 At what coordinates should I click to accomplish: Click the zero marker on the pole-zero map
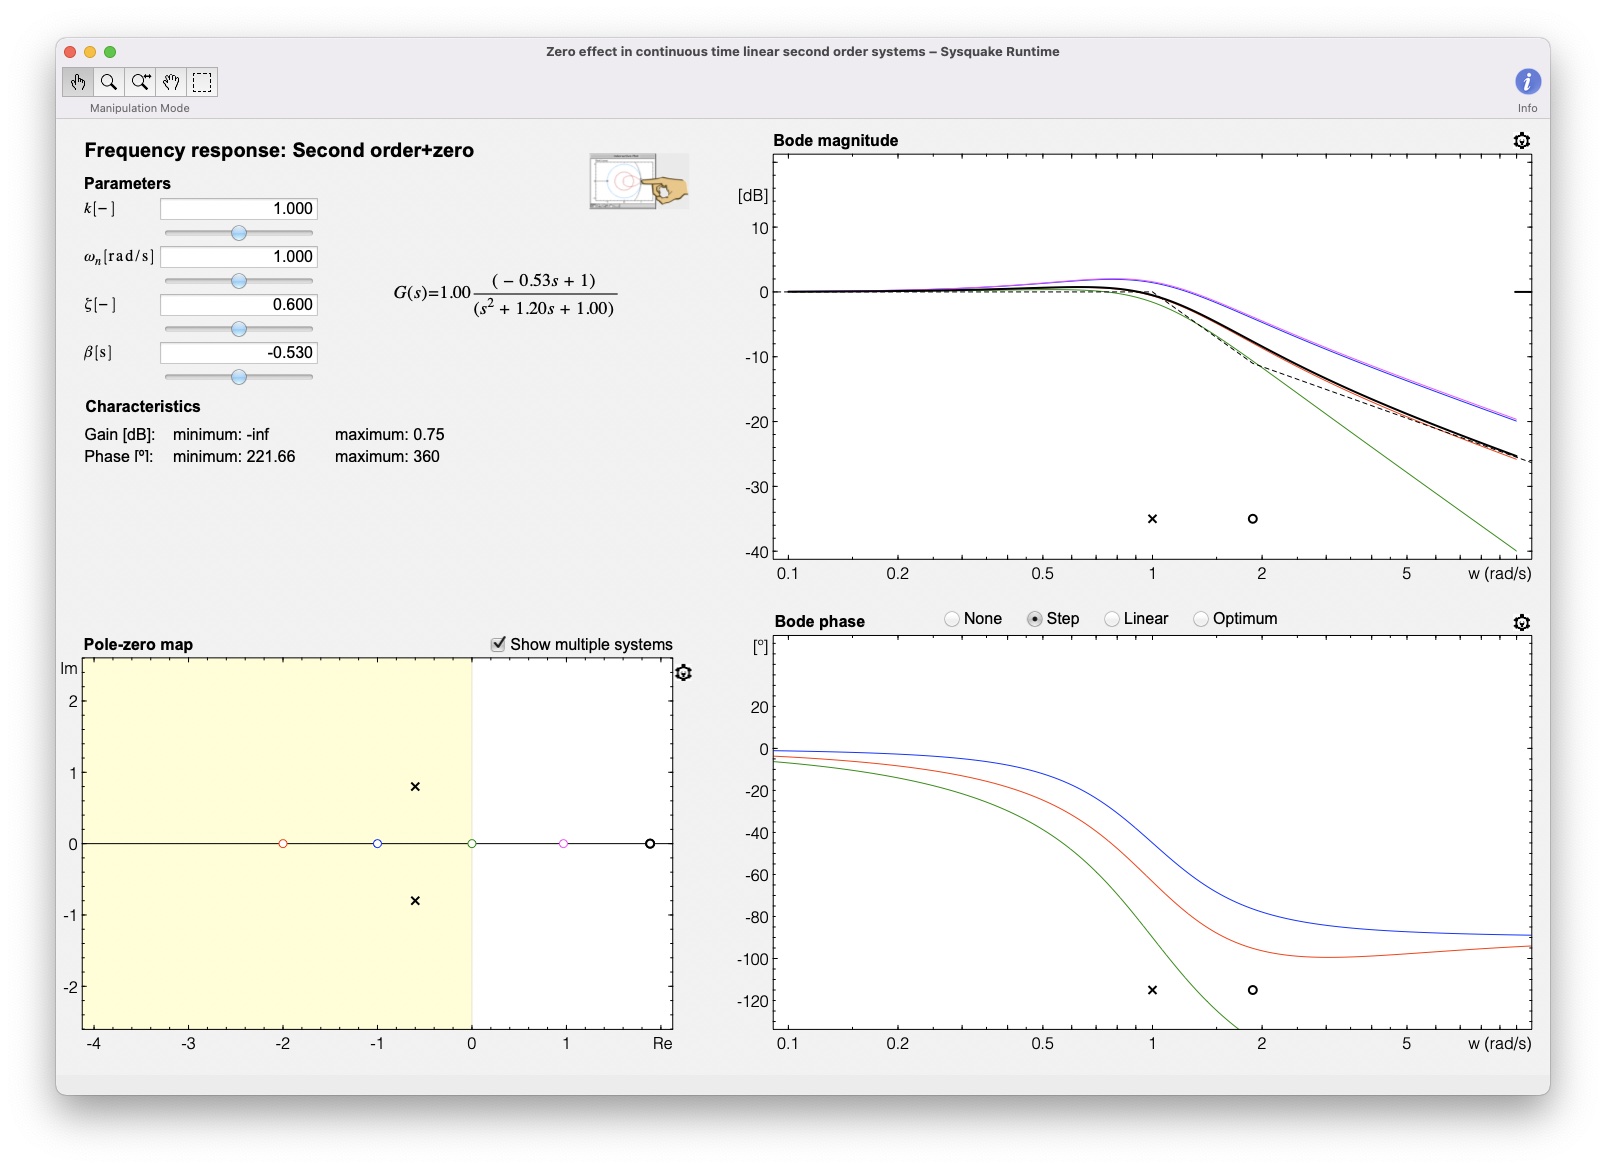(648, 843)
